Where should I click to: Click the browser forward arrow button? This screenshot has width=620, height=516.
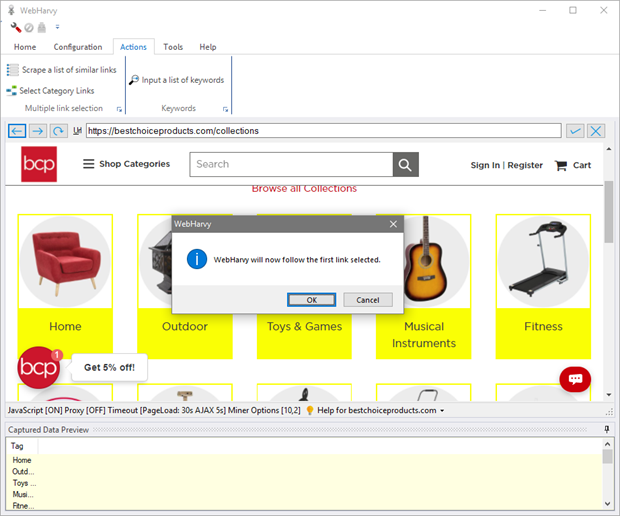click(x=37, y=131)
